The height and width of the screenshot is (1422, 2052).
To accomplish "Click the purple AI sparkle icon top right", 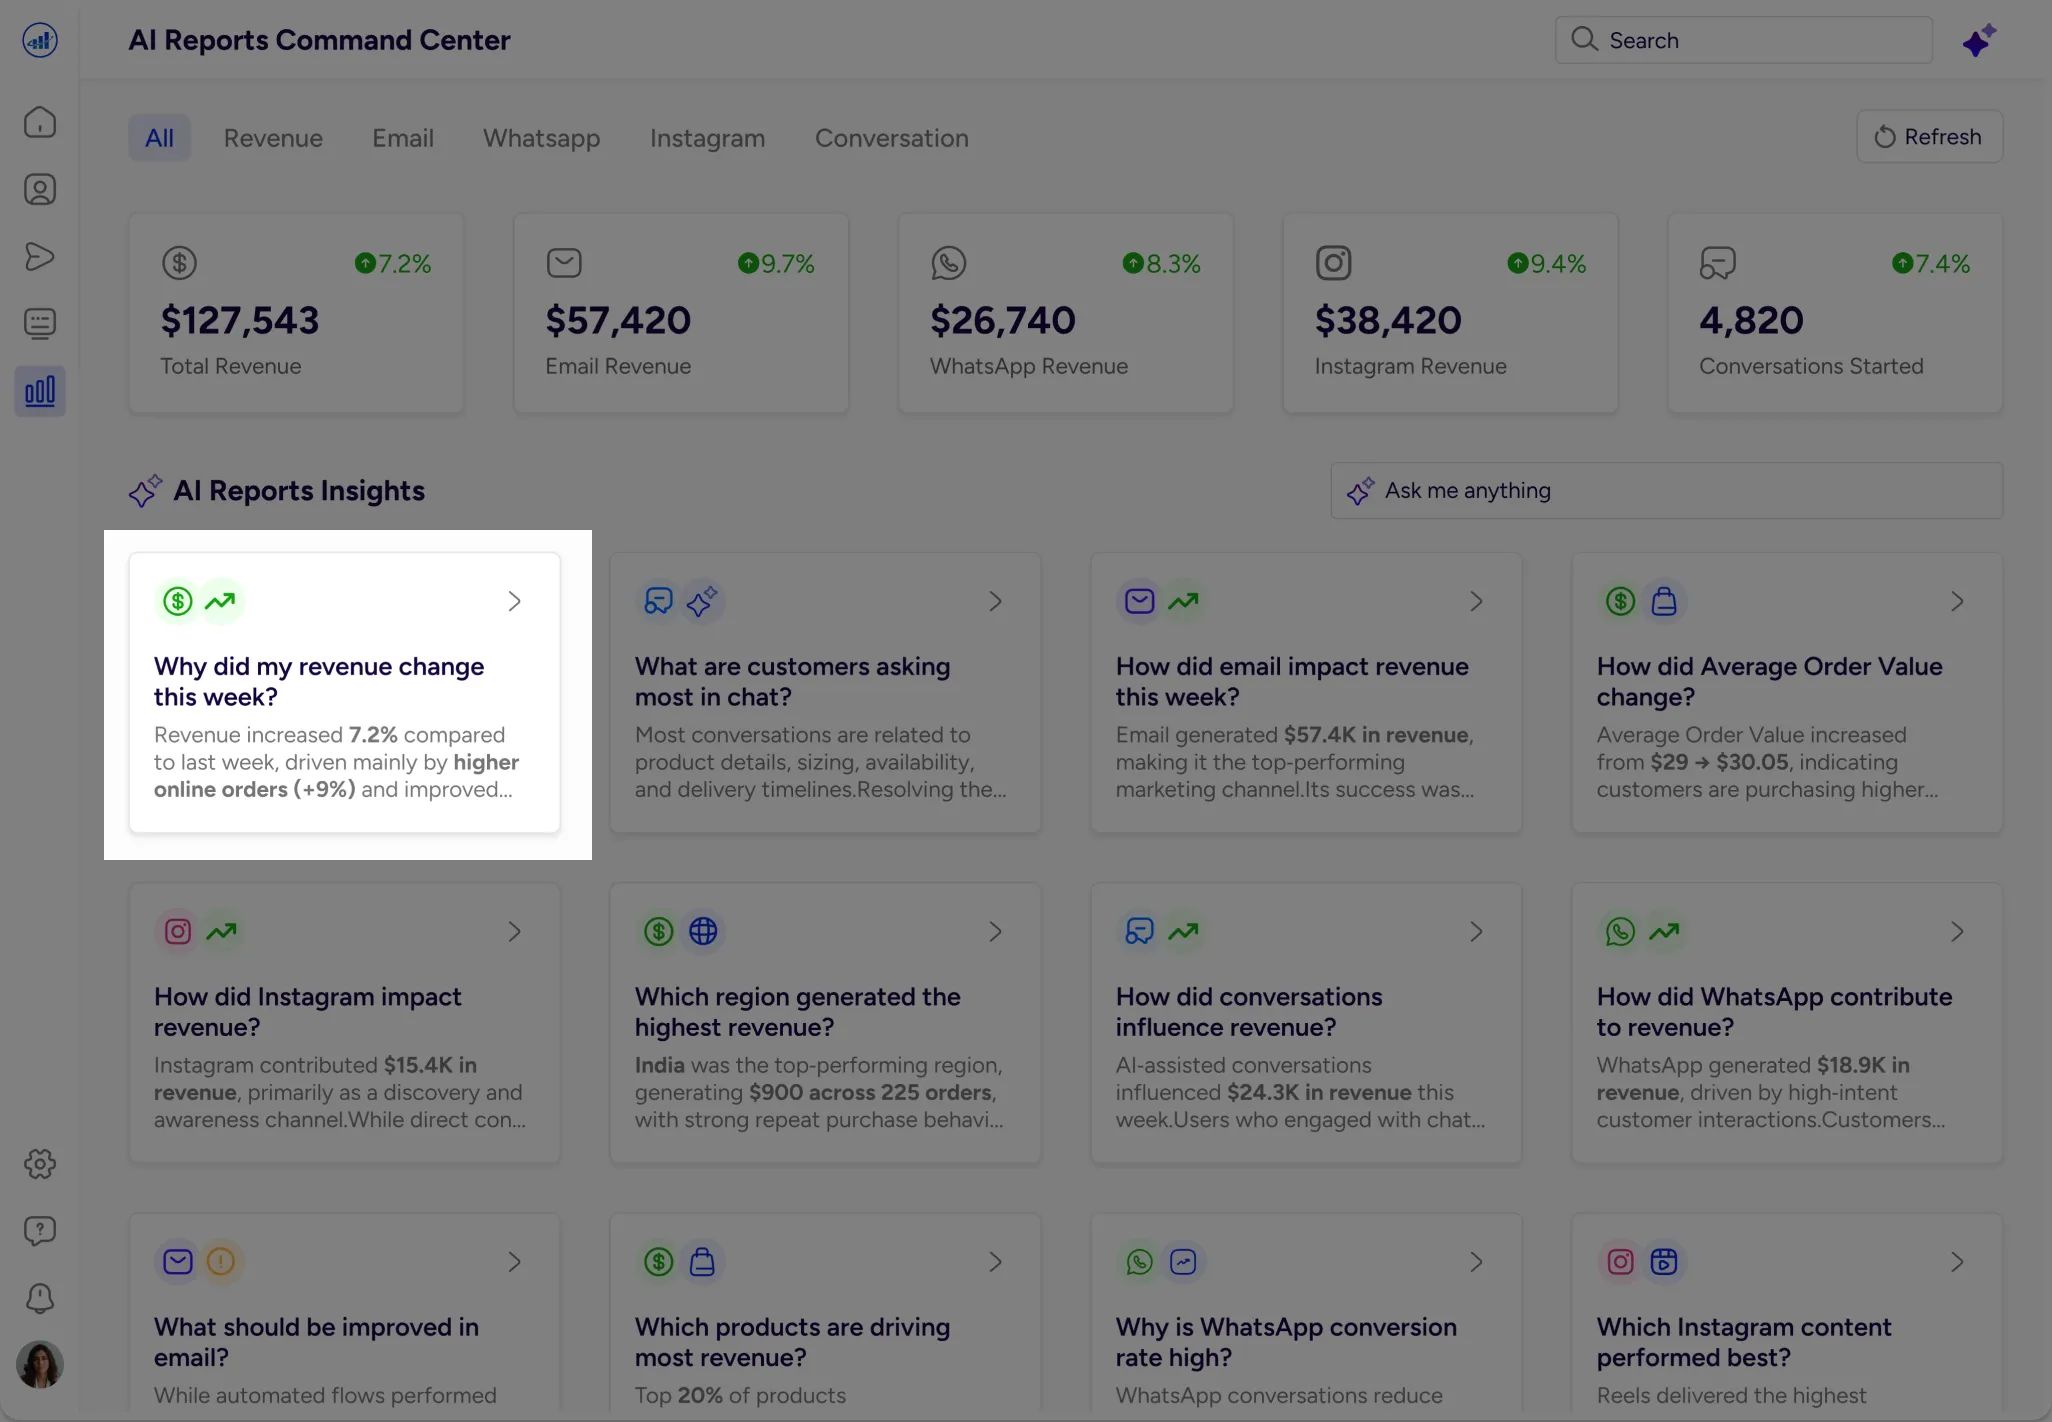I will pos(1978,41).
